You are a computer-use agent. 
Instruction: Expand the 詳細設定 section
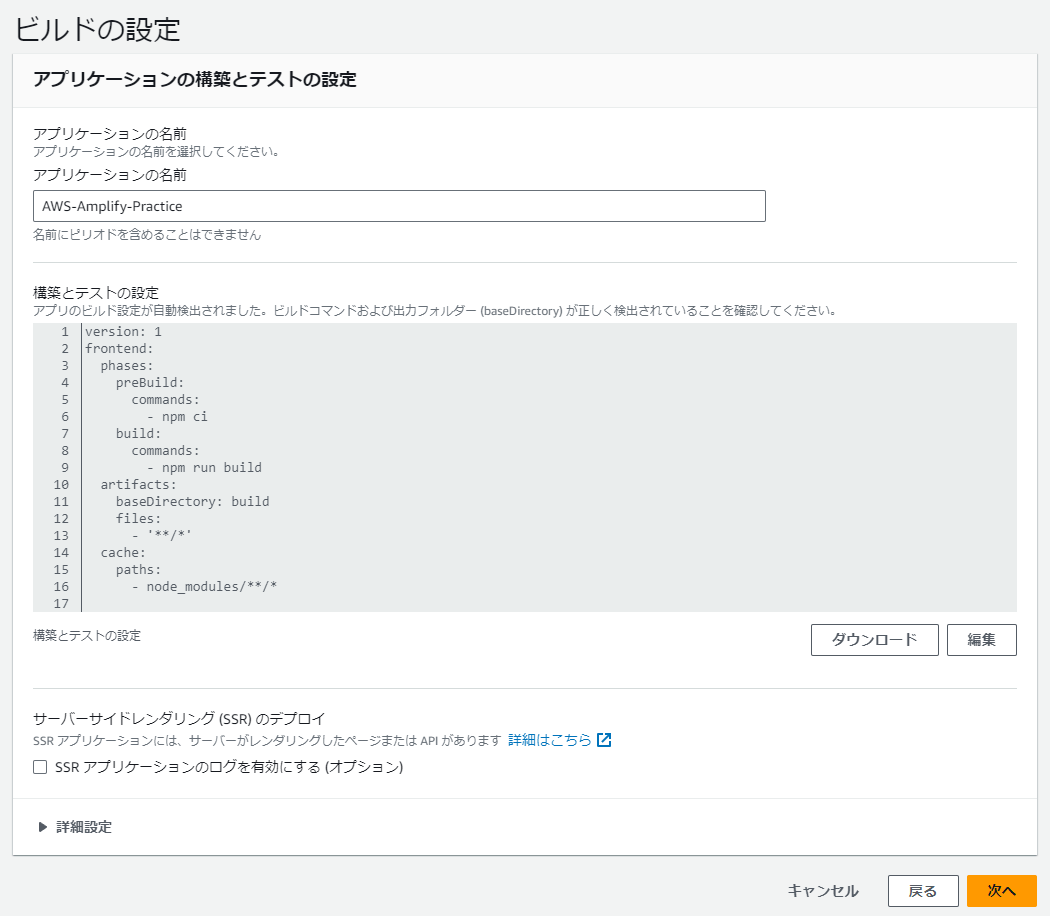coord(75,827)
